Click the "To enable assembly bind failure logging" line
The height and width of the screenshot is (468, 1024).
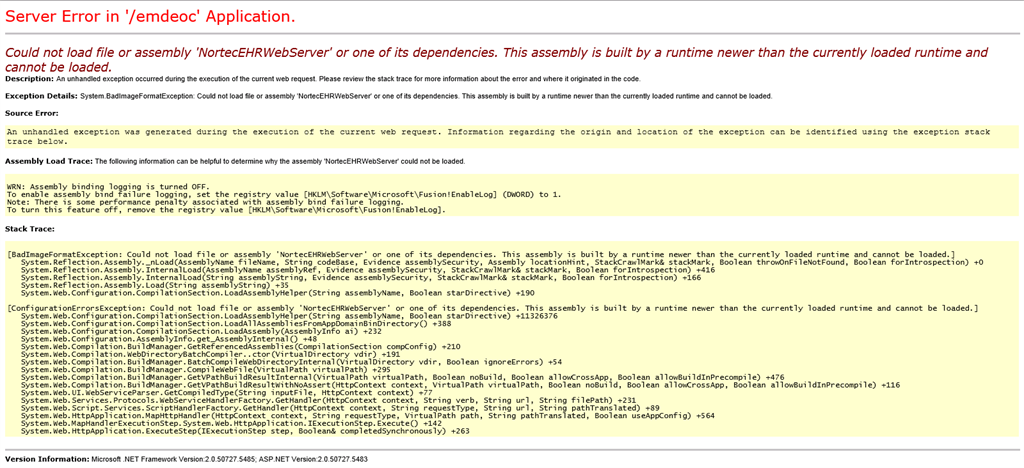coord(283,195)
